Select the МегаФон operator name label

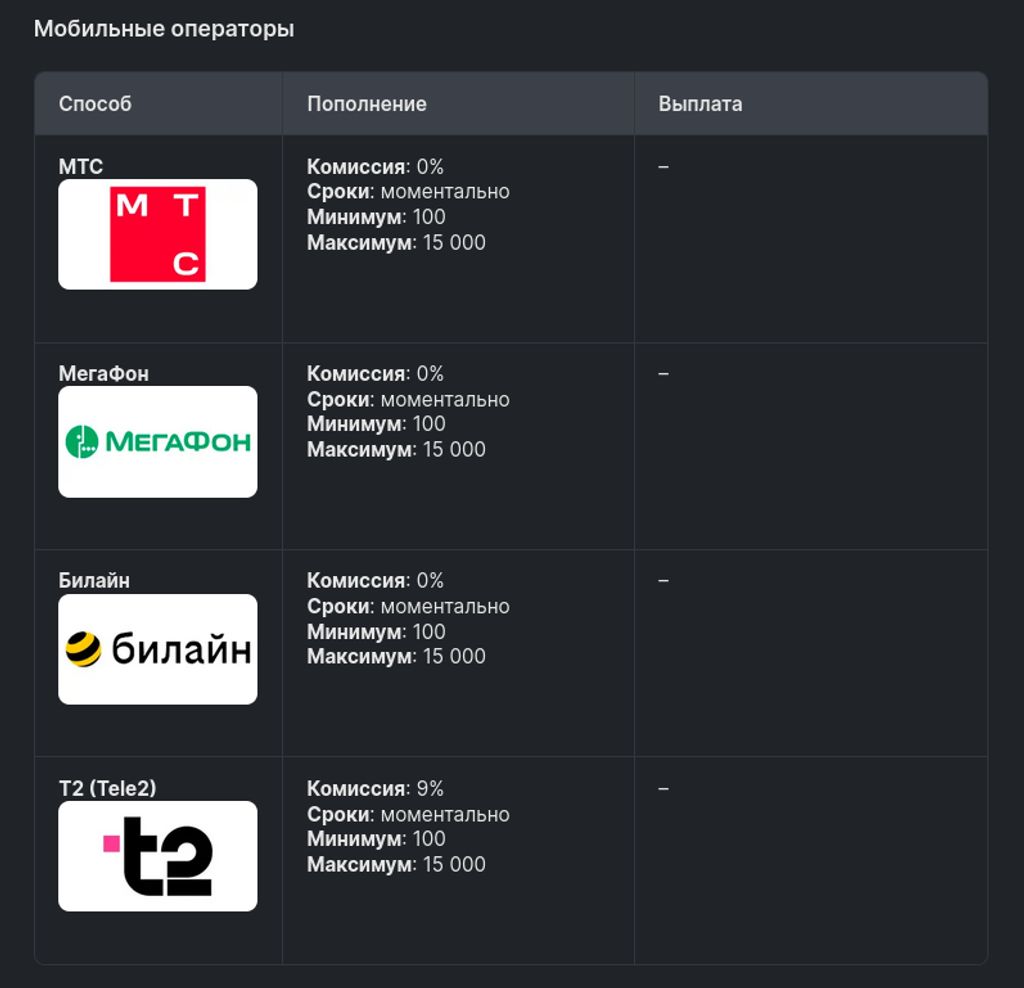point(104,374)
